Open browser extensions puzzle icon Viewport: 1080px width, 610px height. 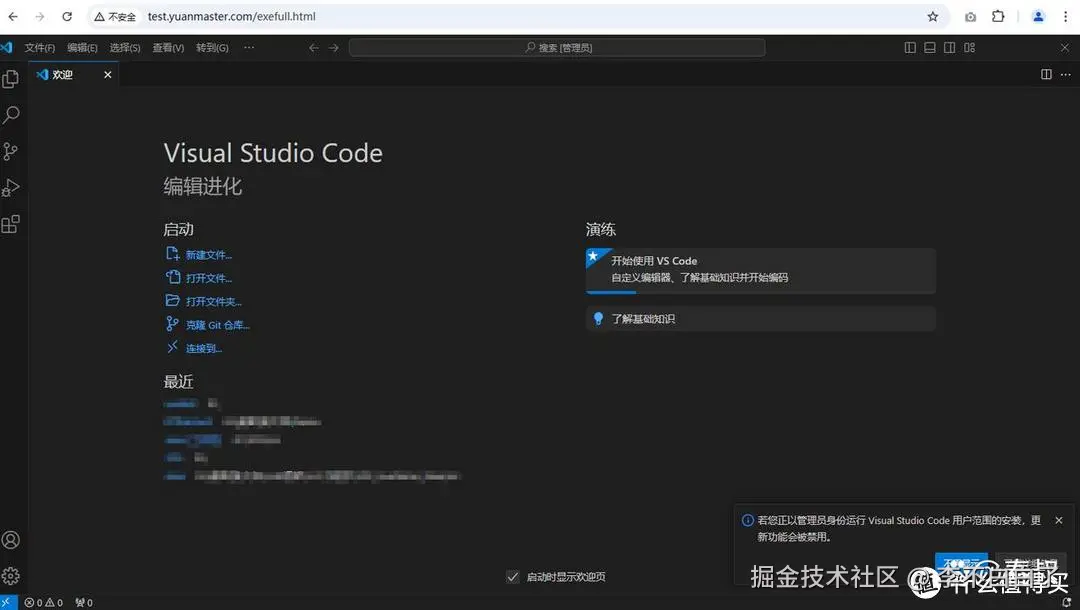tap(998, 17)
